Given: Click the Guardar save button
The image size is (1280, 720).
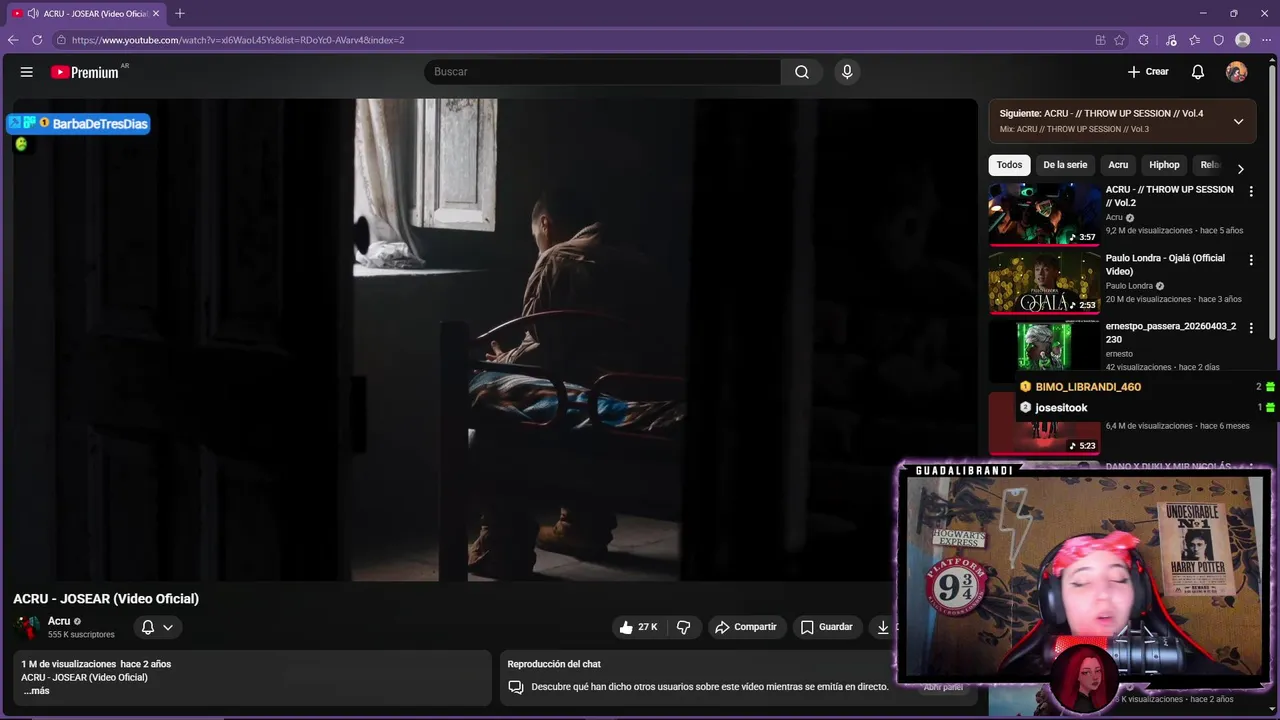Looking at the screenshot, I should (x=827, y=627).
